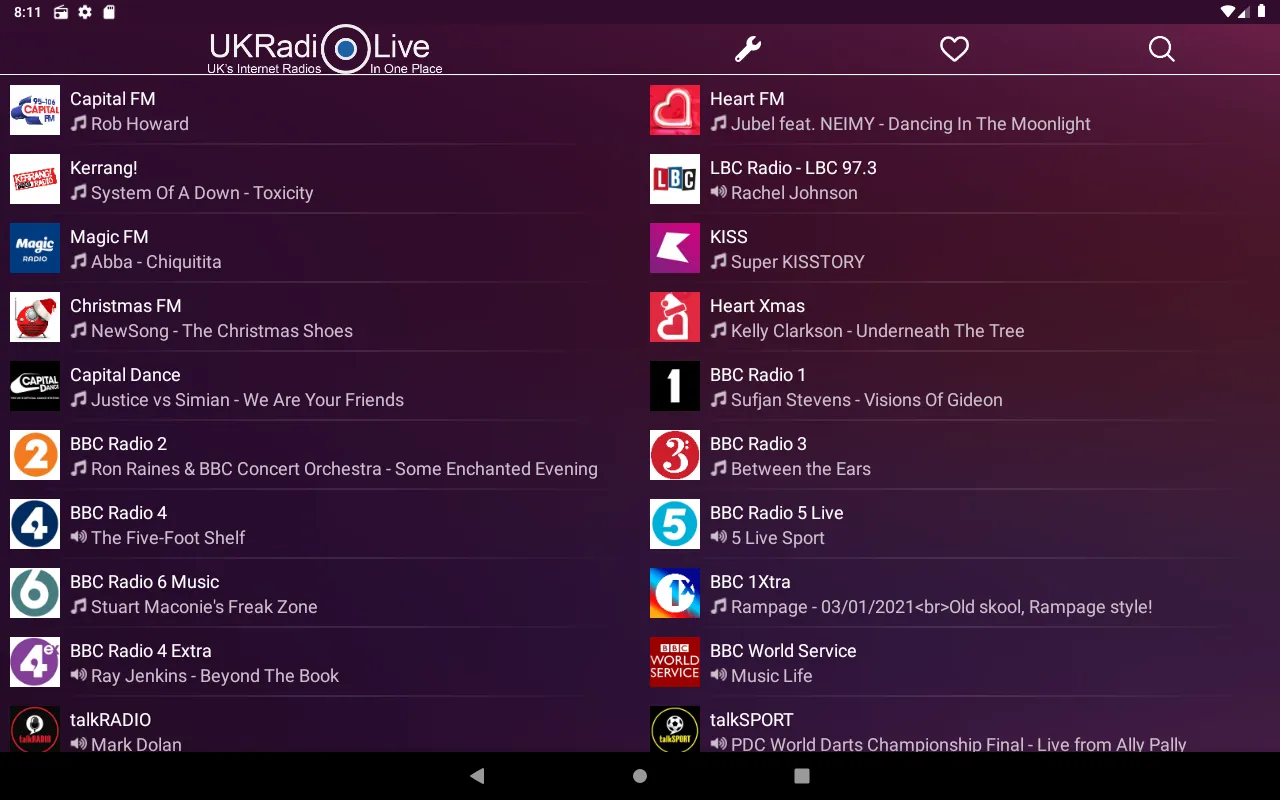Screen dimensions: 1280x800
Task: Tap the KISS station logo
Action: (675, 248)
